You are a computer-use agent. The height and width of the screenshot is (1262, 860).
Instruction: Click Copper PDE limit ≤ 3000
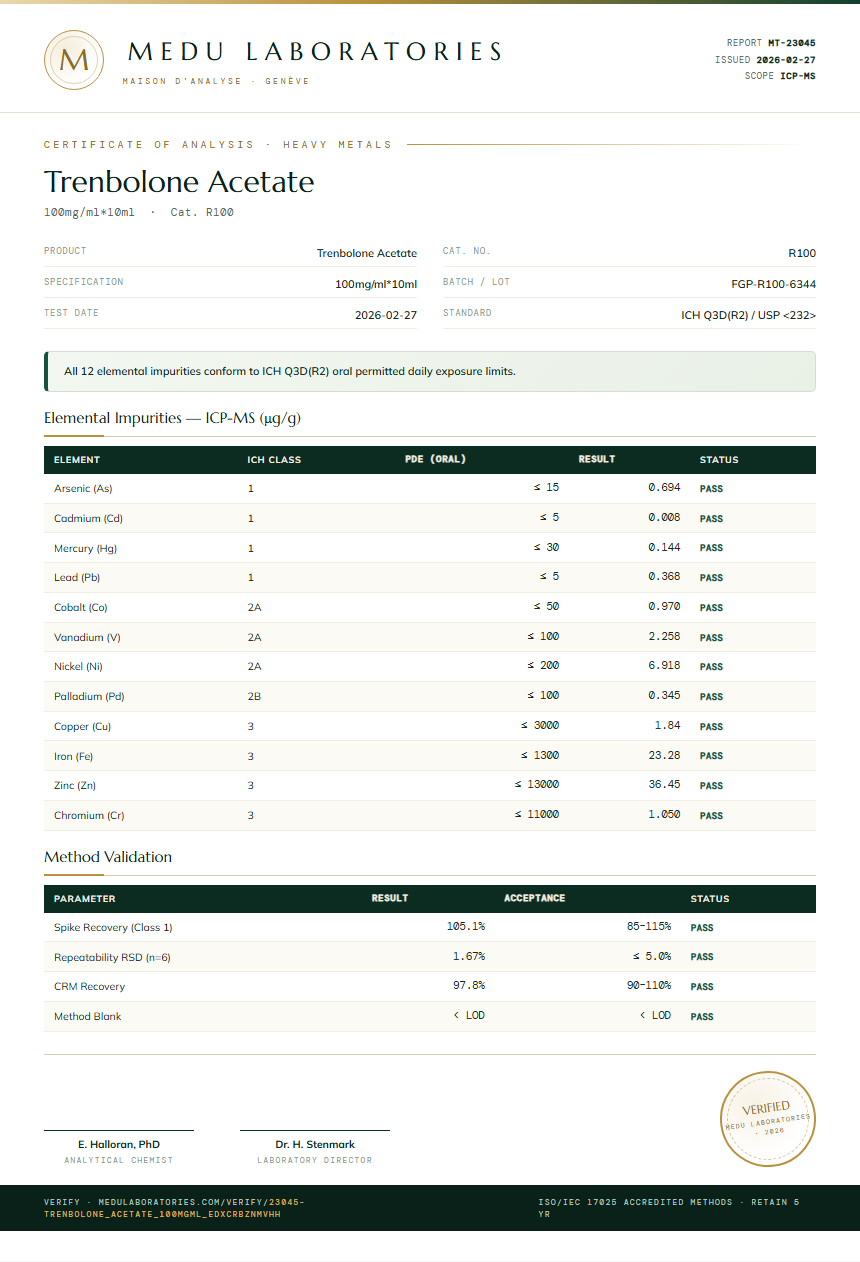(x=540, y=725)
